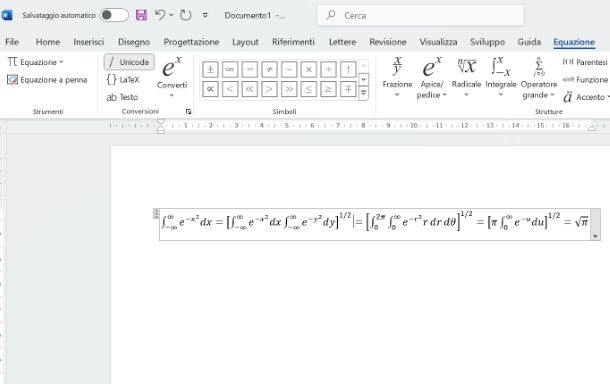Insert the much-greater-than symbol
The image size is (610, 384).
tap(289, 89)
